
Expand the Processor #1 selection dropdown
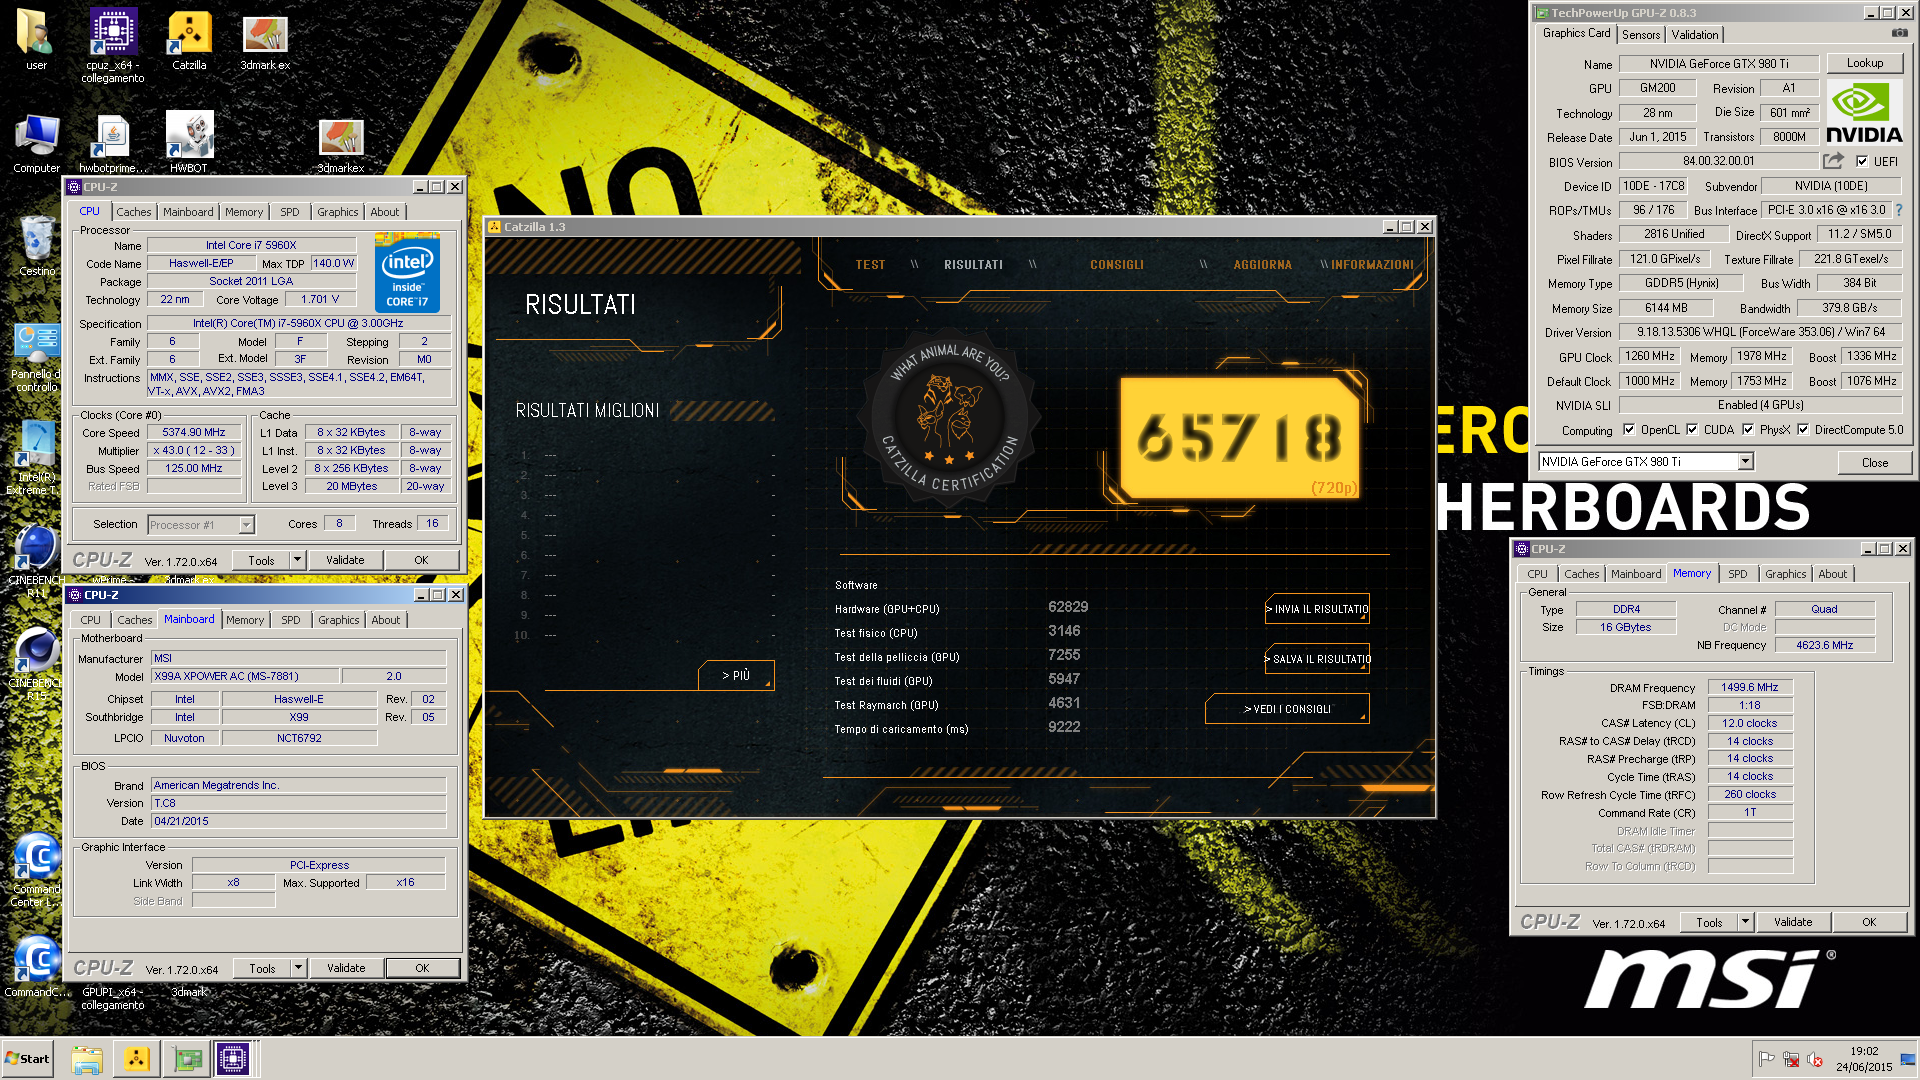click(x=246, y=525)
